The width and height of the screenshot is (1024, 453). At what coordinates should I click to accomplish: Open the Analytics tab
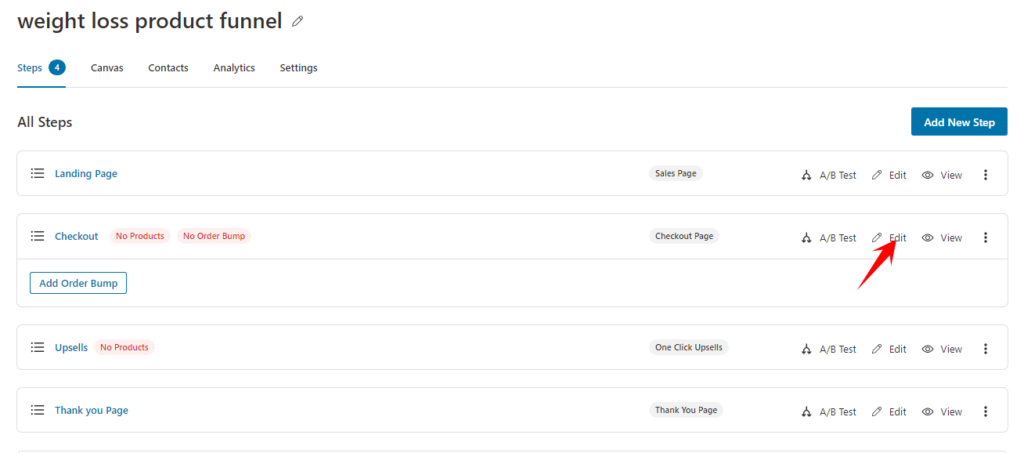point(234,68)
